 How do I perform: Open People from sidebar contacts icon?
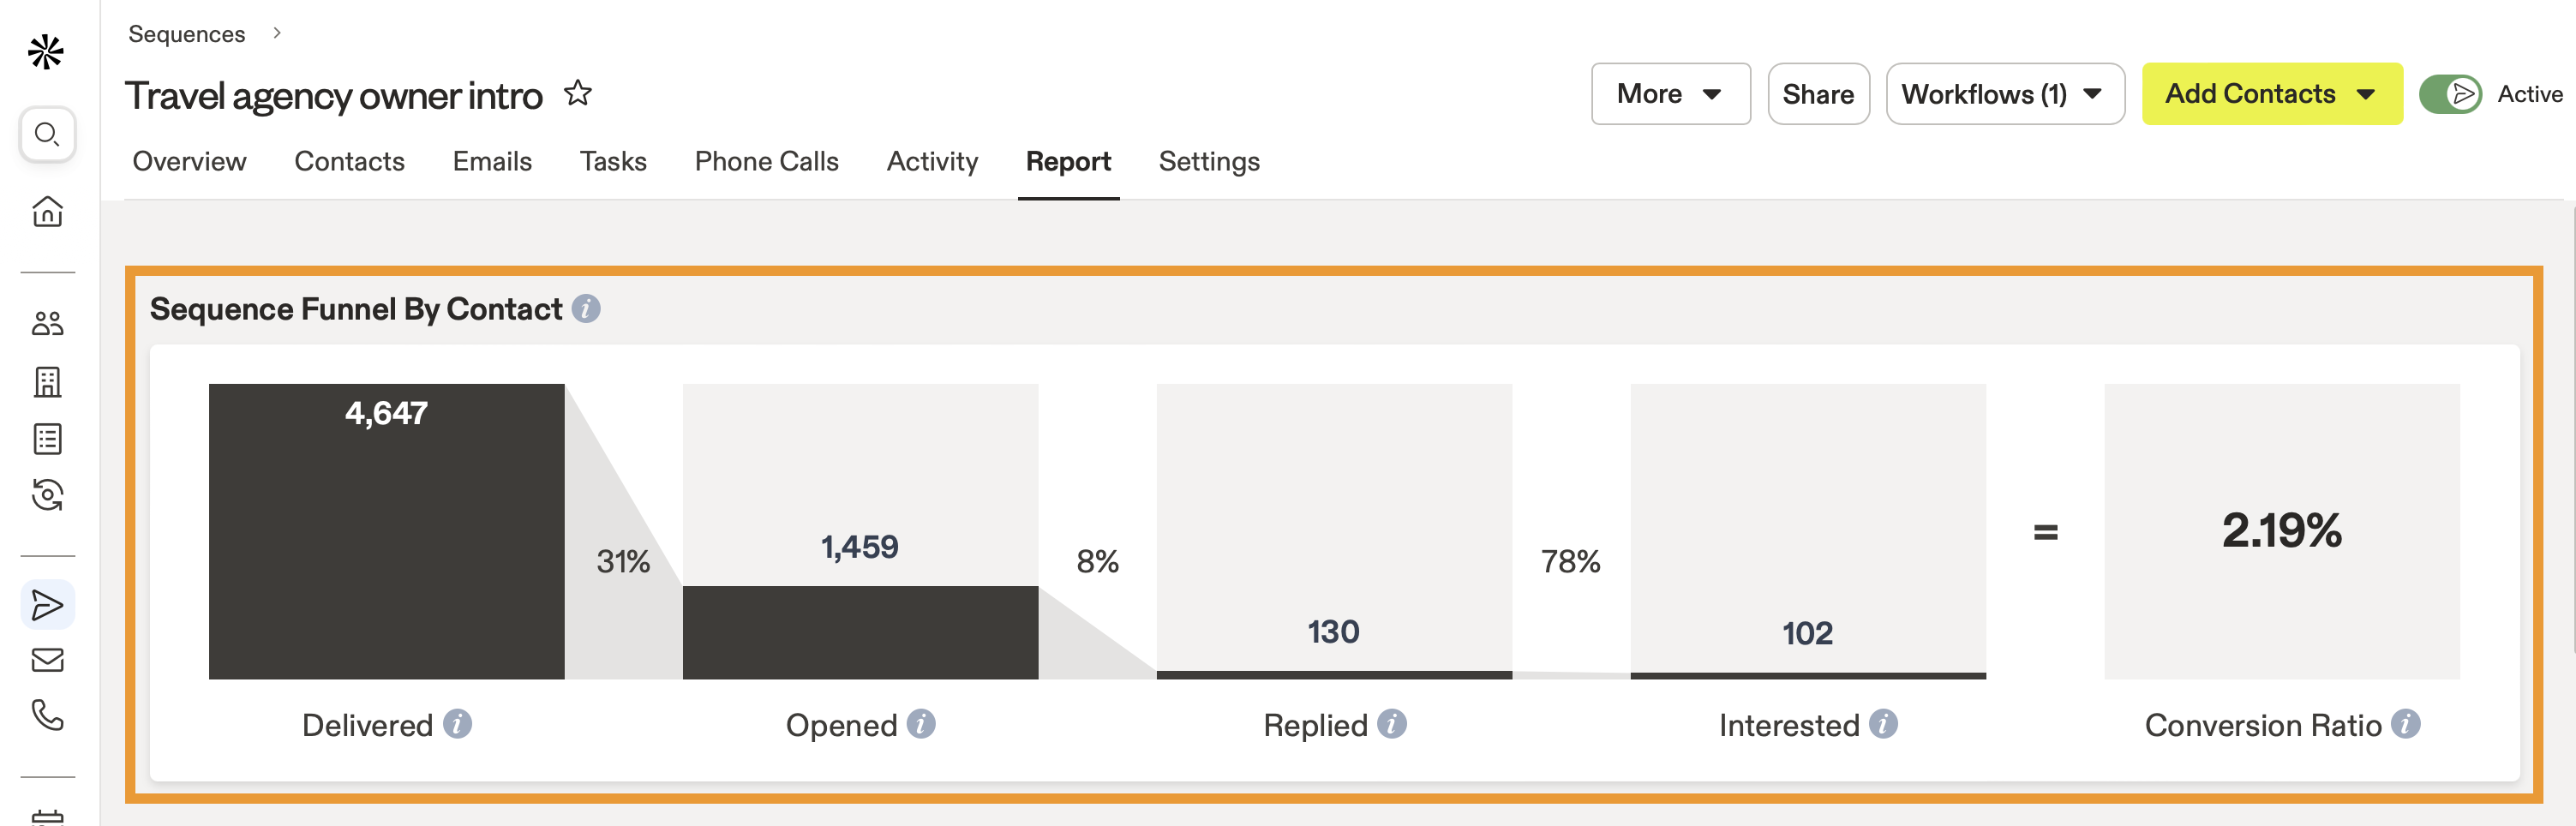pos(47,323)
